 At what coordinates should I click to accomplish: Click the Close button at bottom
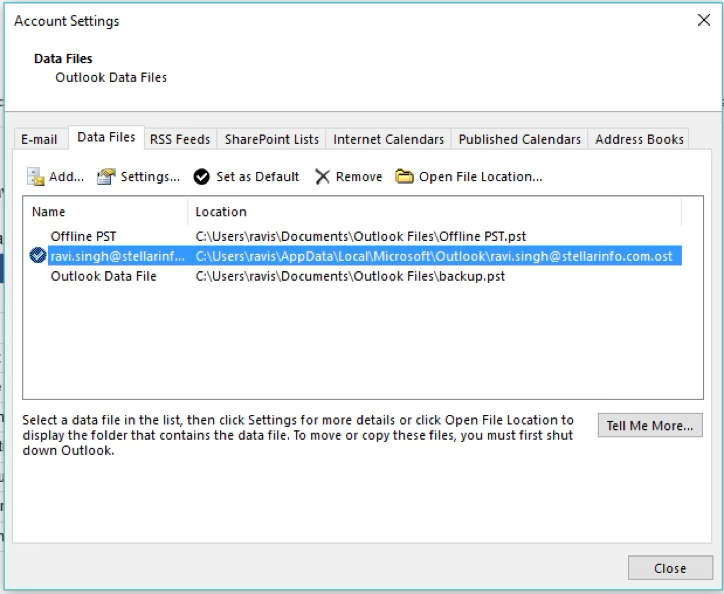[670, 568]
